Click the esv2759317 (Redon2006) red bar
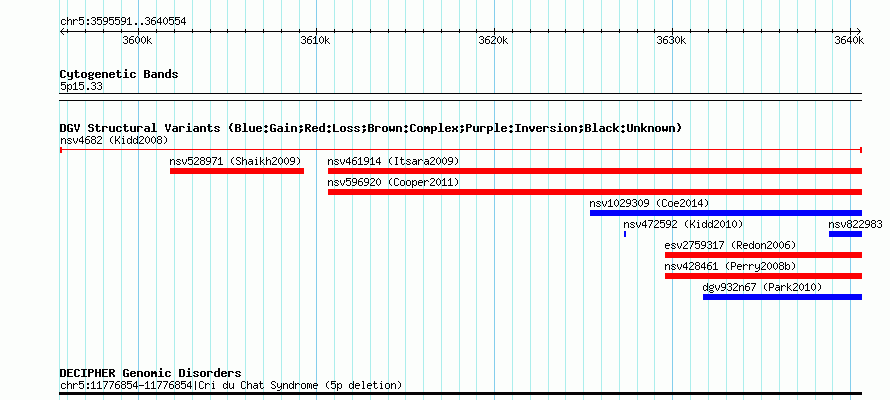890x400 pixels. point(763,255)
